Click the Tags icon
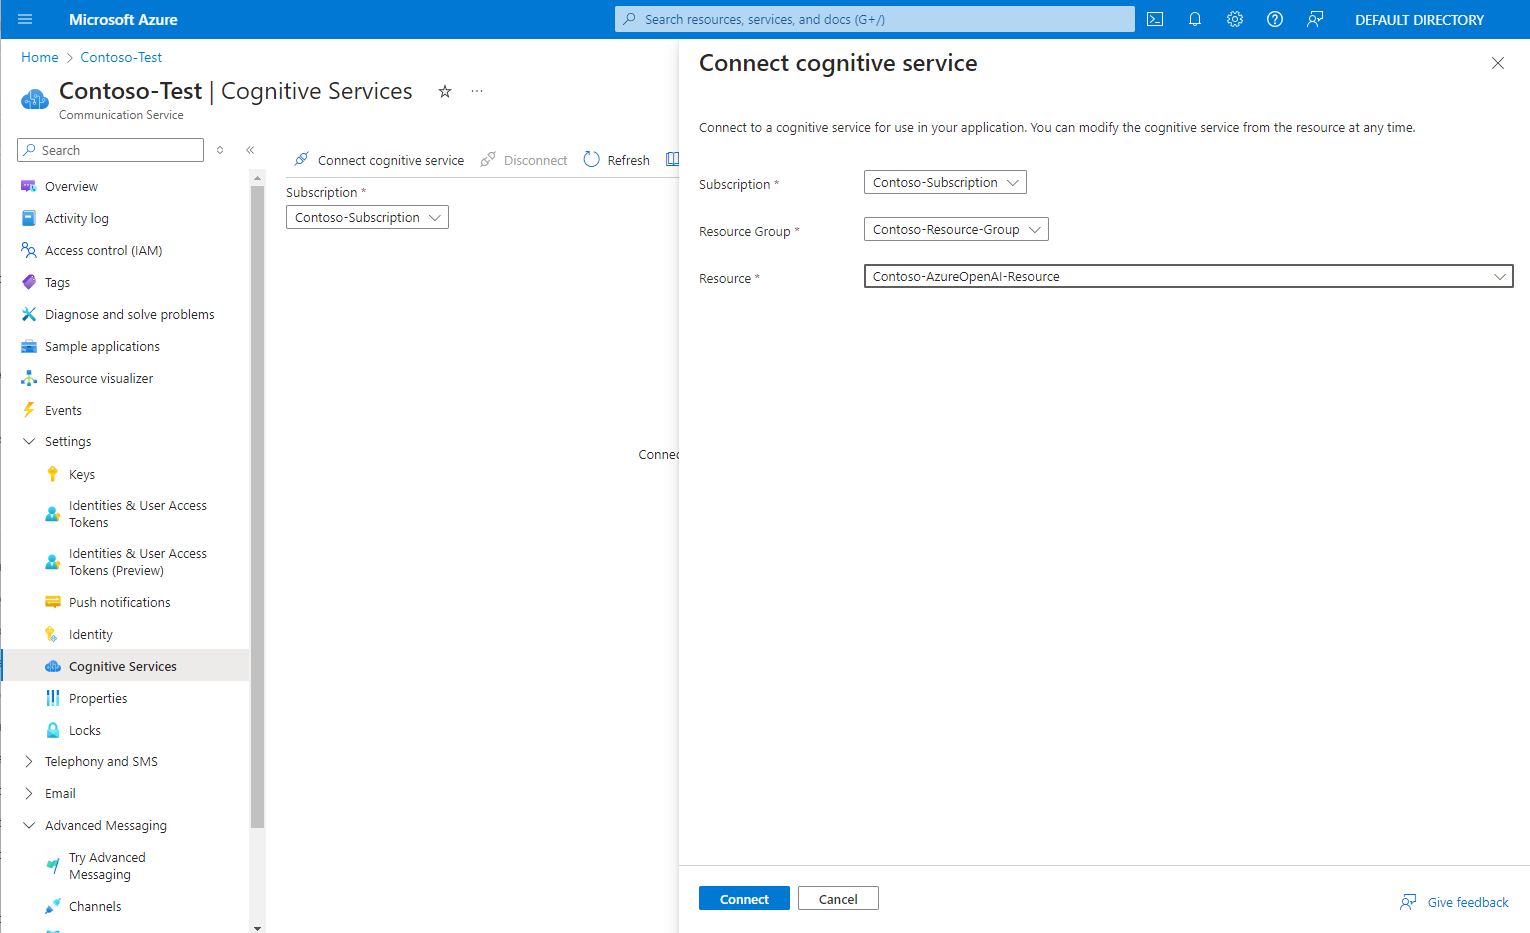The image size is (1530, 933). coord(29,282)
